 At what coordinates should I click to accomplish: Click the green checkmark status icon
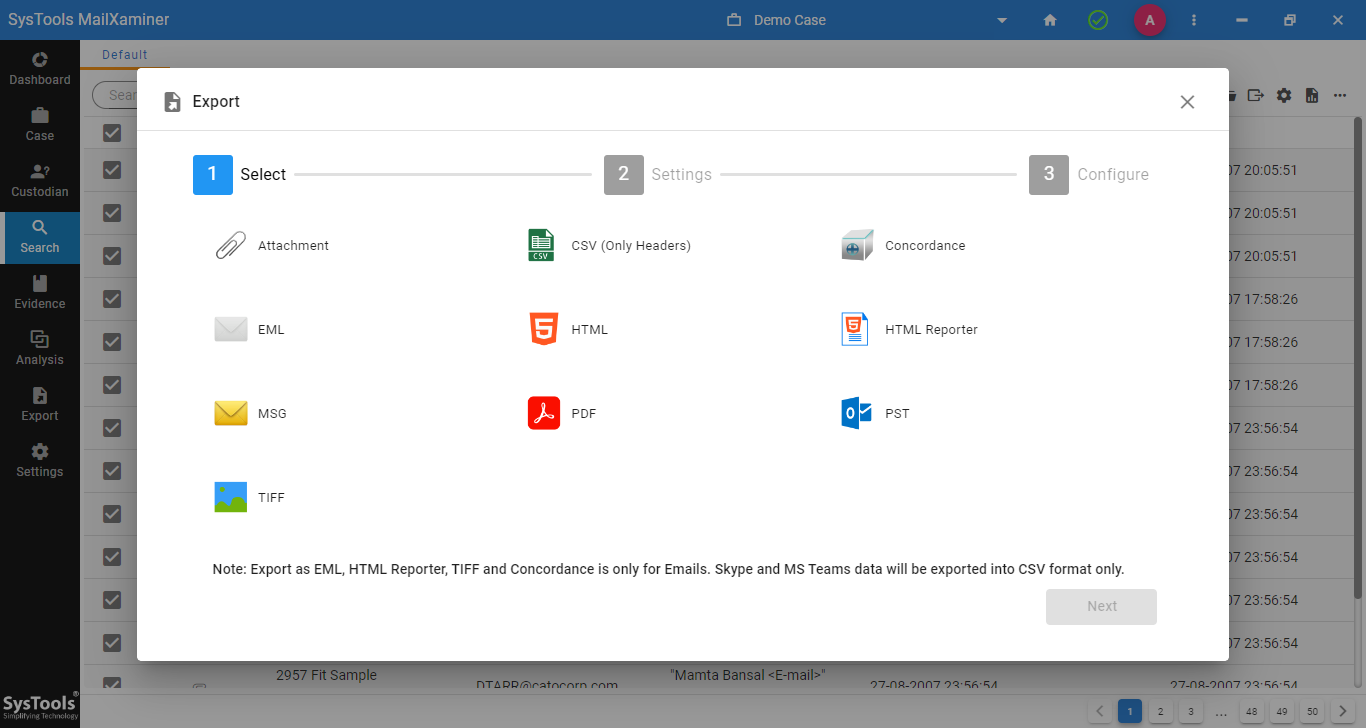pos(1098,20)
